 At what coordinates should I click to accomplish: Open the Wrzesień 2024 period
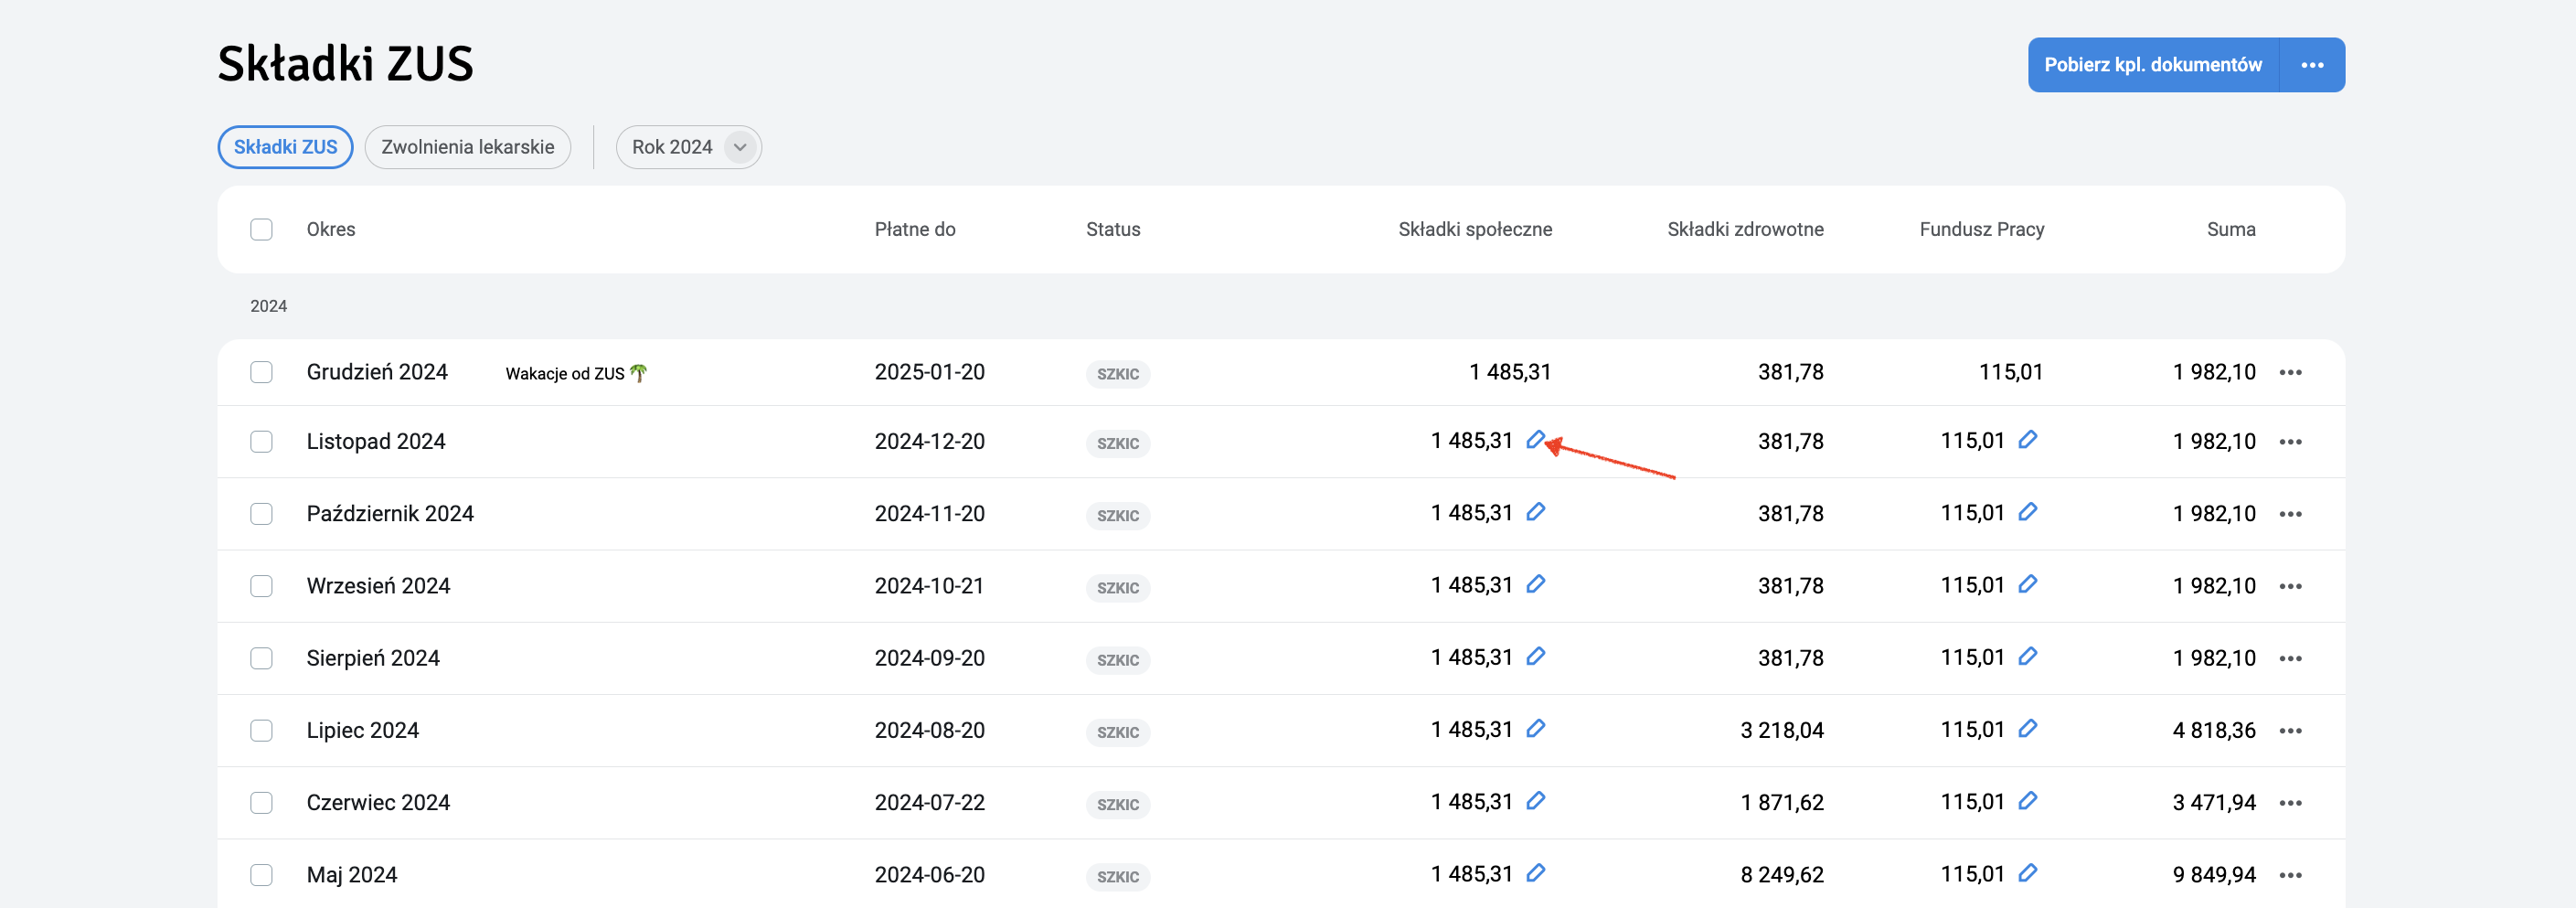(378, 585)
